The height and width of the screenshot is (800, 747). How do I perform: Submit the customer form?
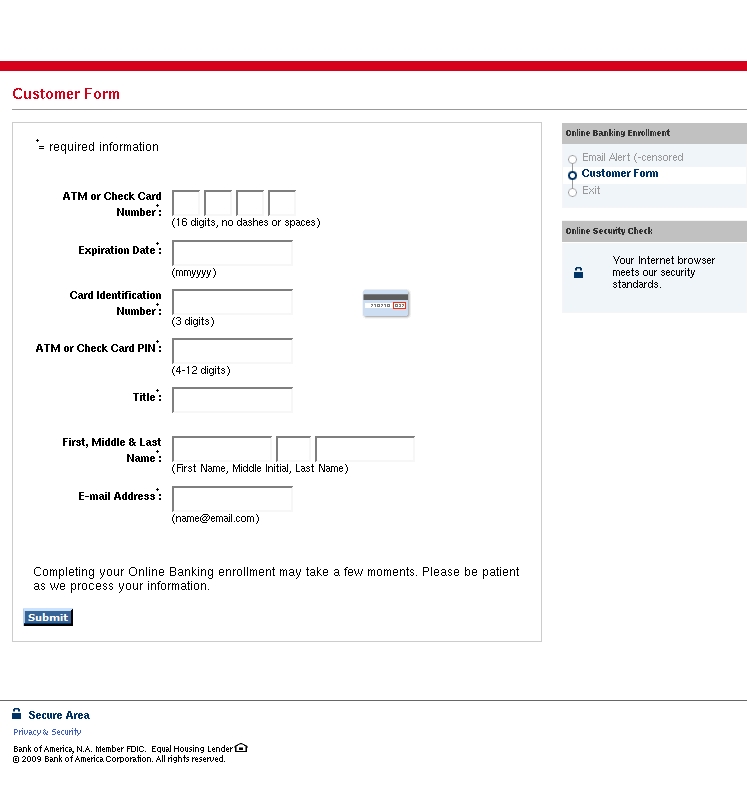[48, 617]
